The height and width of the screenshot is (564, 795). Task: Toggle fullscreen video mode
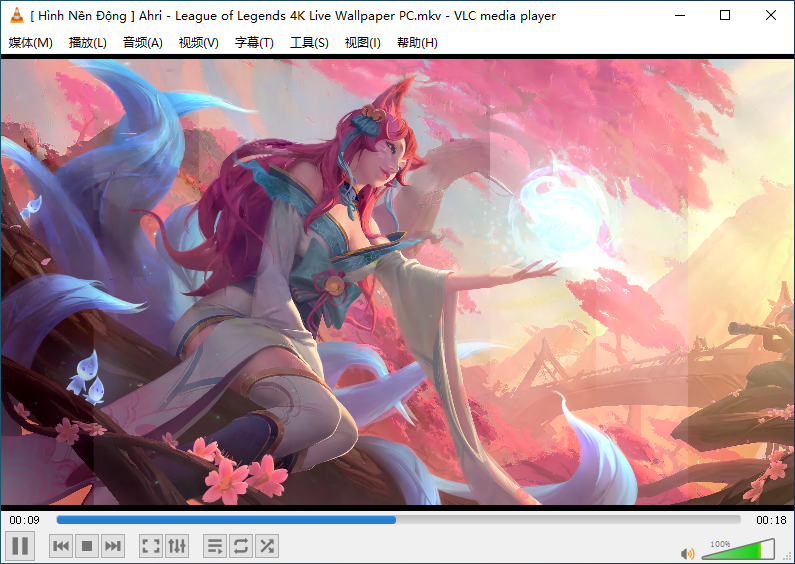[x=150, y=546]
